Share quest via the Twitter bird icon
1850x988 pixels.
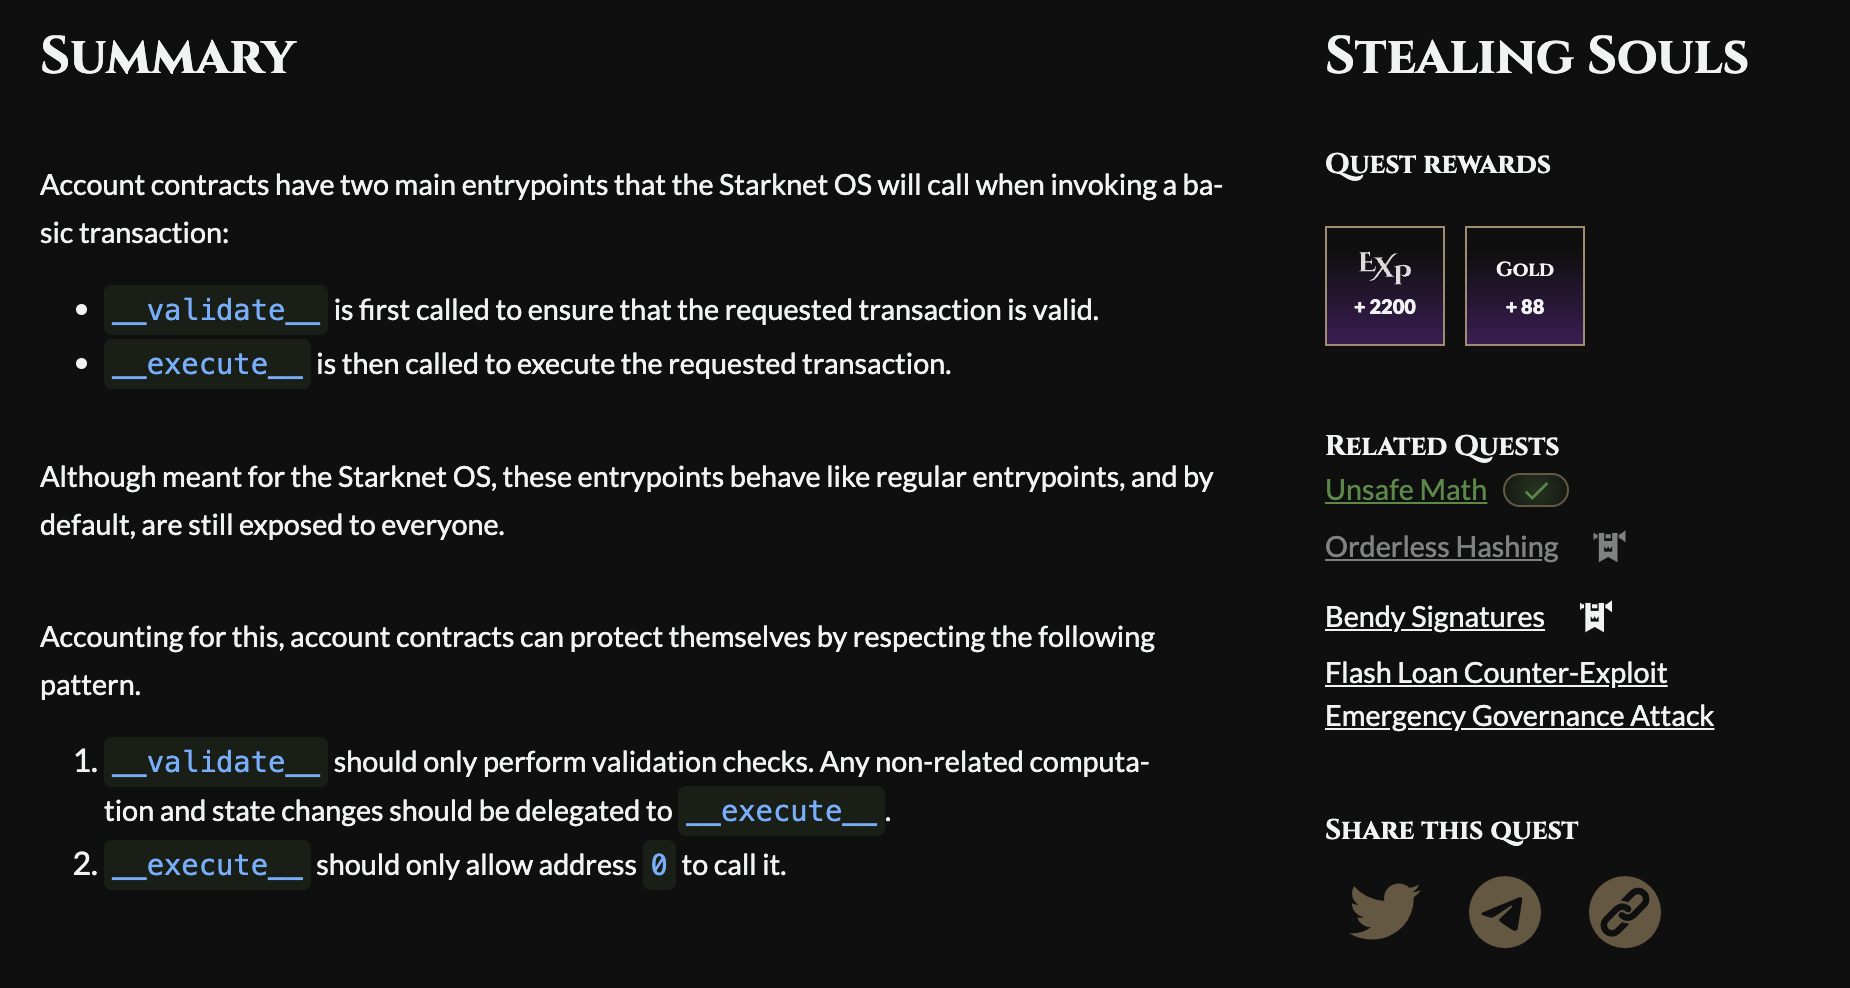coord(1384,911)
